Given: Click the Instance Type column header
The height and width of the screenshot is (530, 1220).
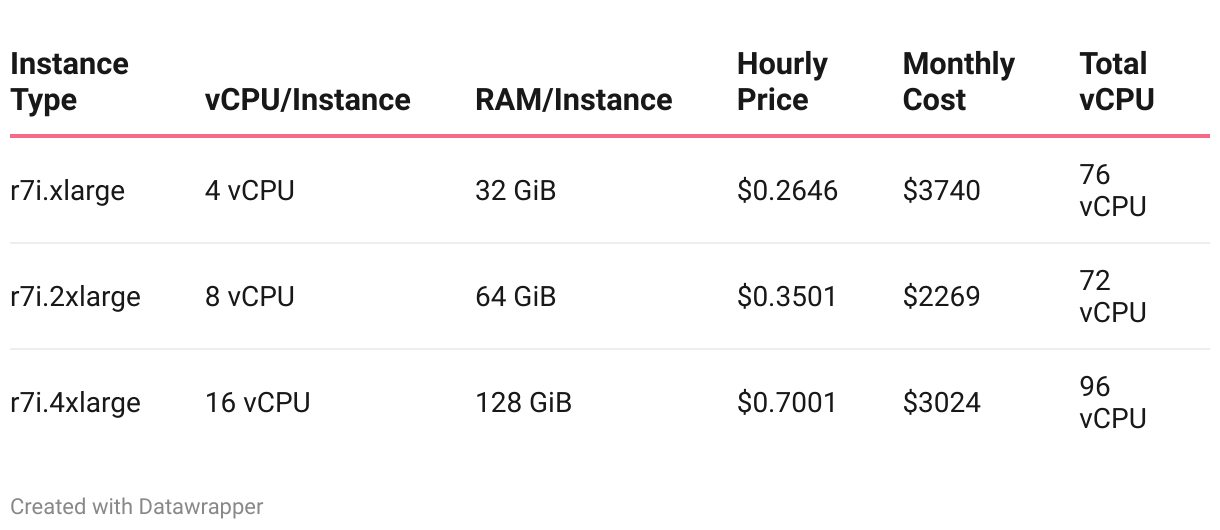Looking at the screenshot, I should (x=70, y=82).
